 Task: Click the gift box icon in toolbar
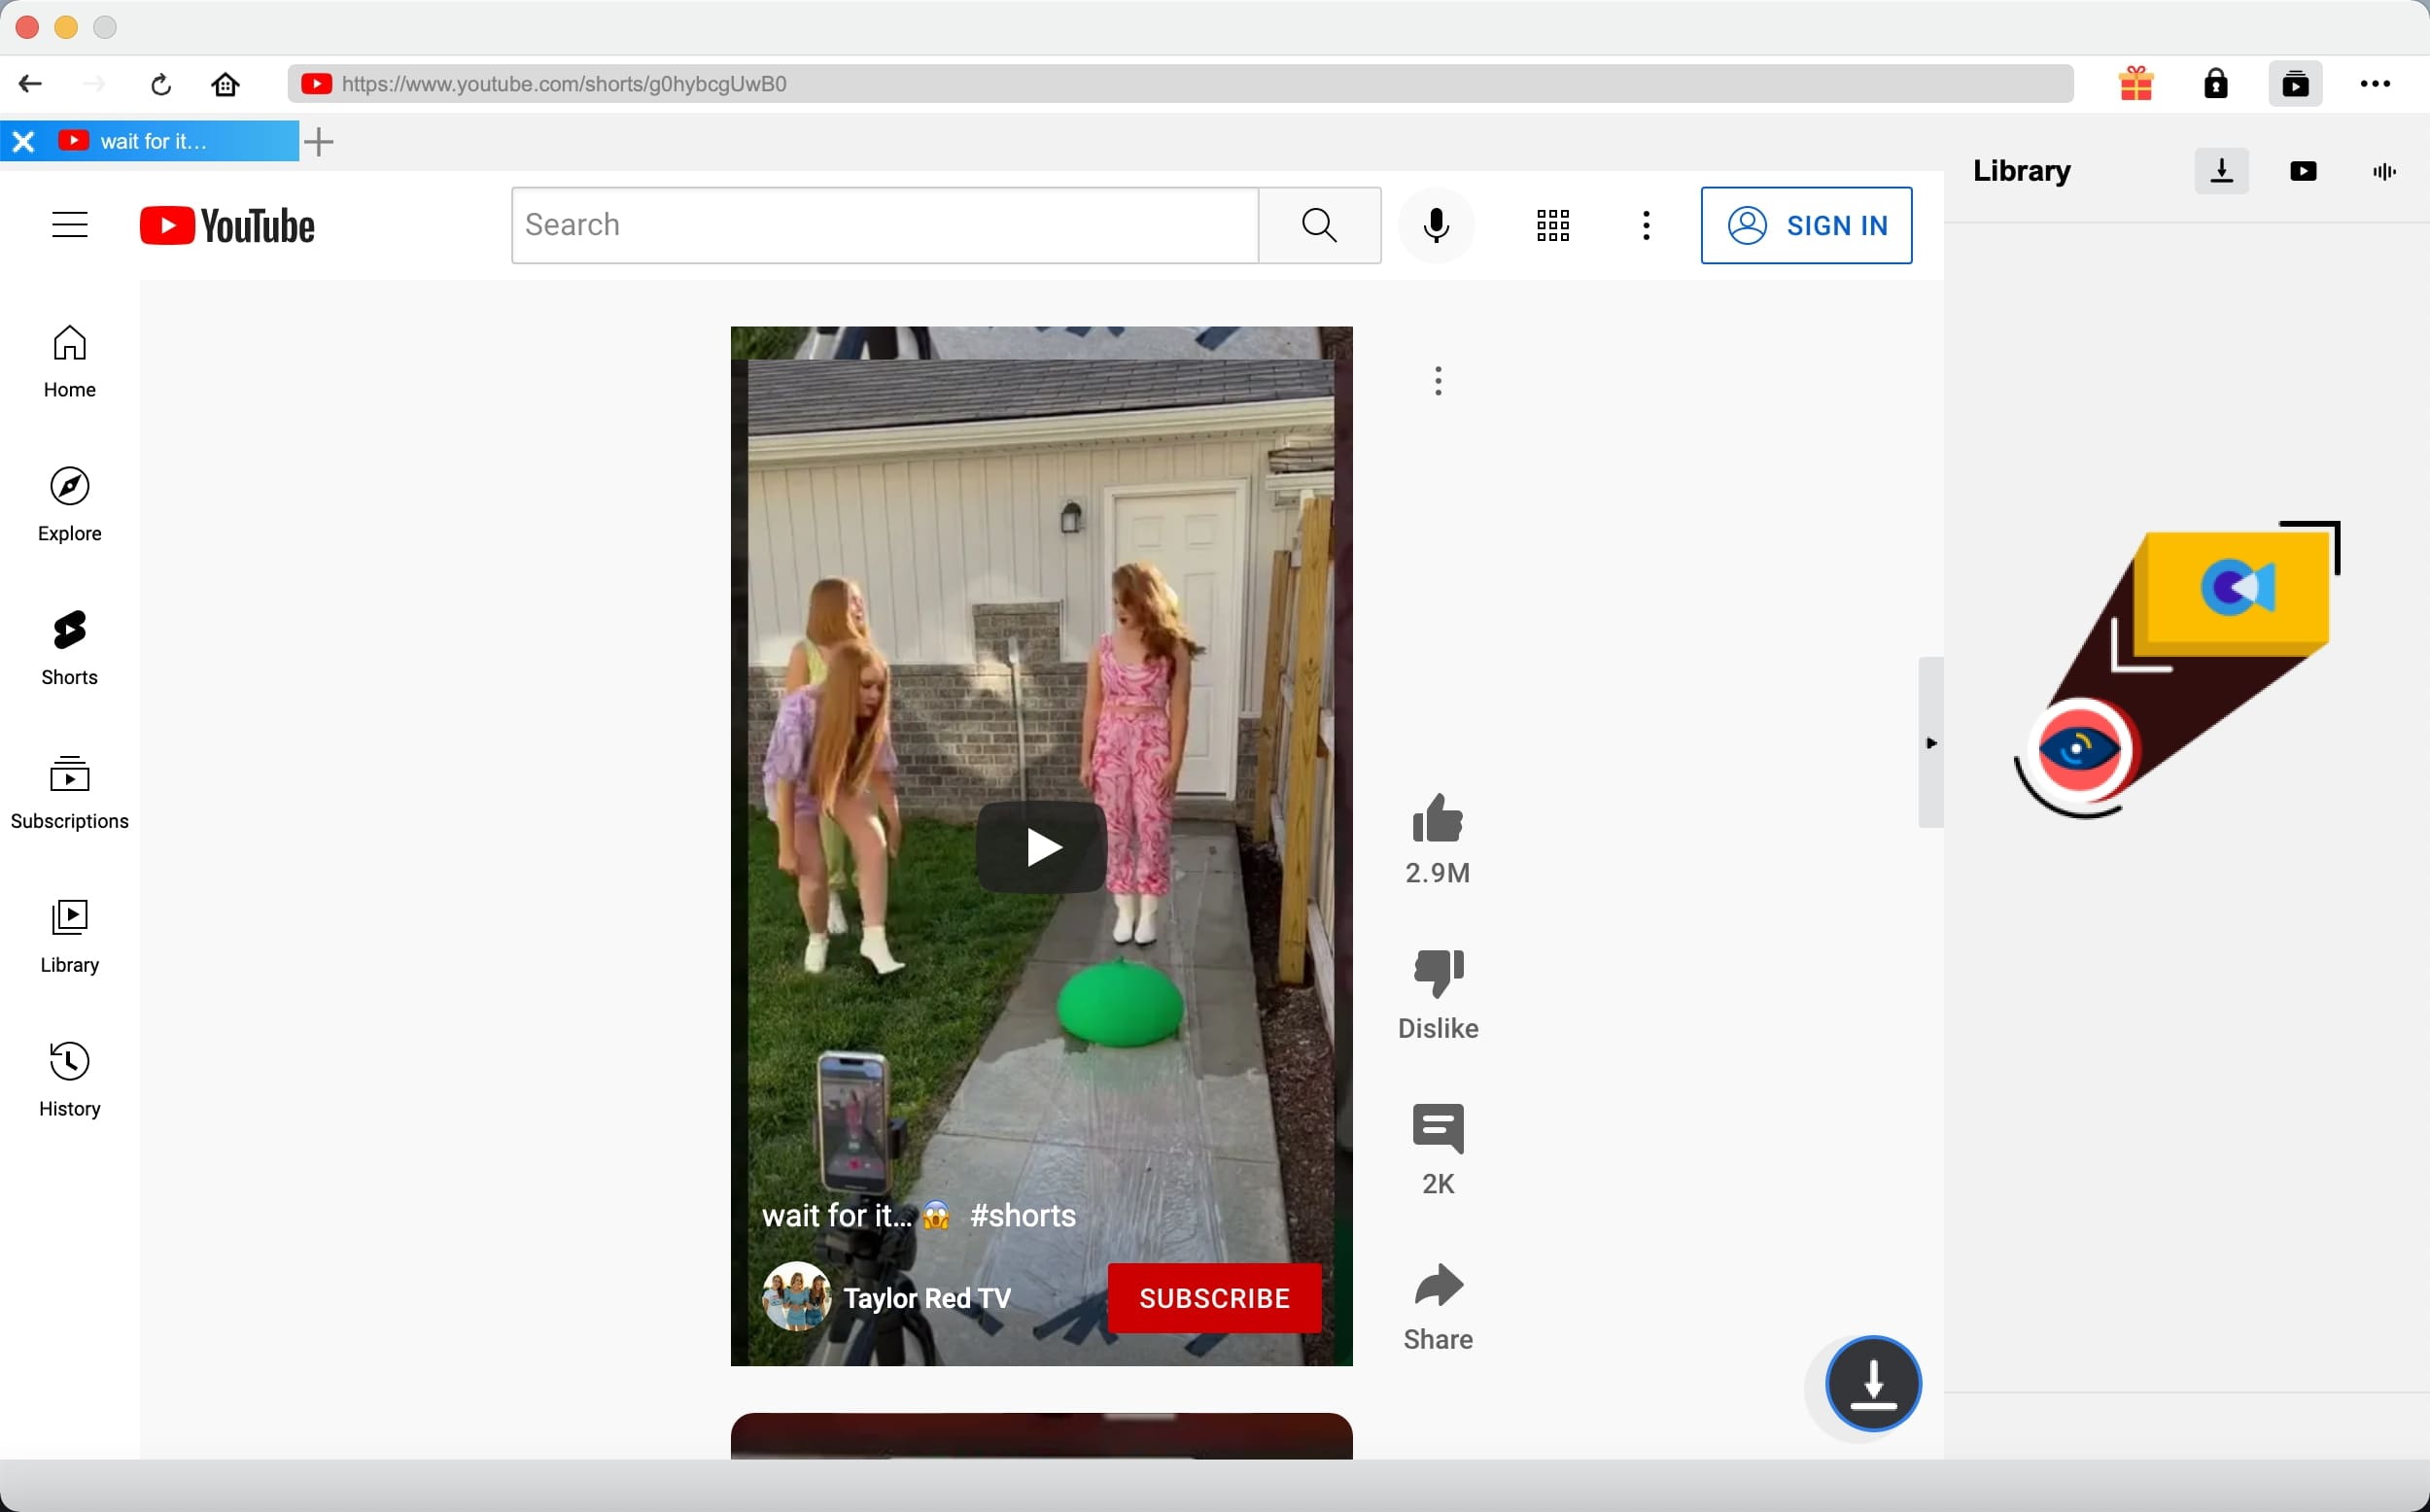click(2135, 83)
